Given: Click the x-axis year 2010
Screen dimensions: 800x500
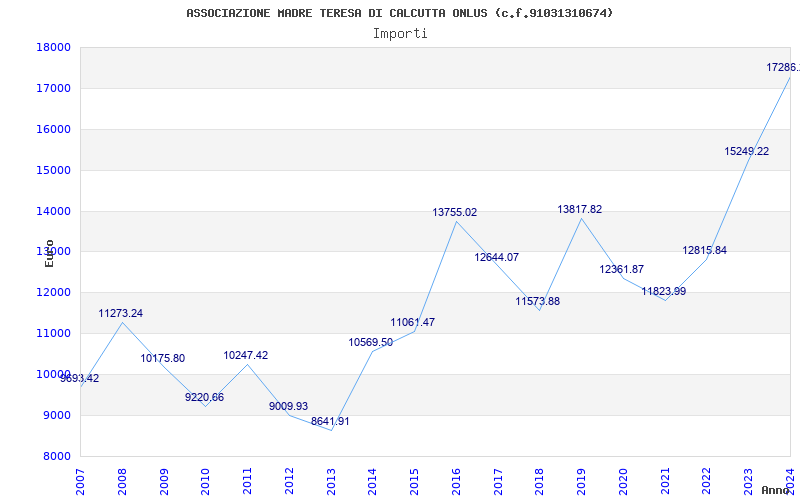Looking at the screenshot, I should point(206,482).
